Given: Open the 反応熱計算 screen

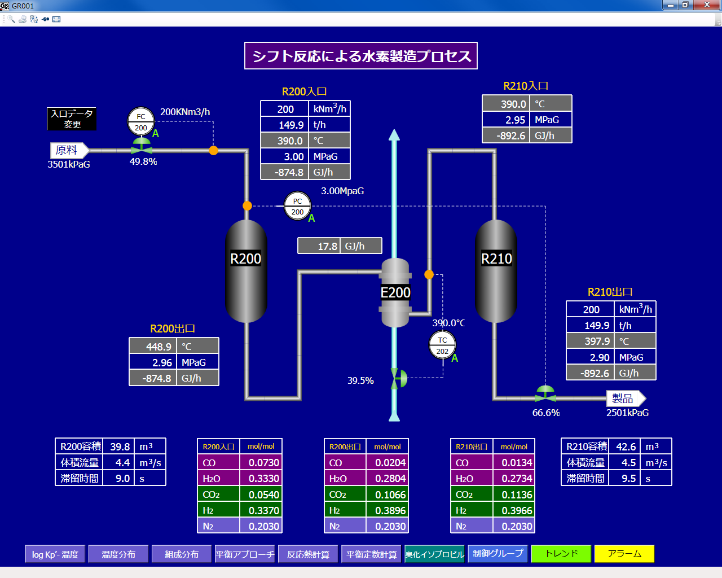Looking at the screenshot, I should (308, 553).
